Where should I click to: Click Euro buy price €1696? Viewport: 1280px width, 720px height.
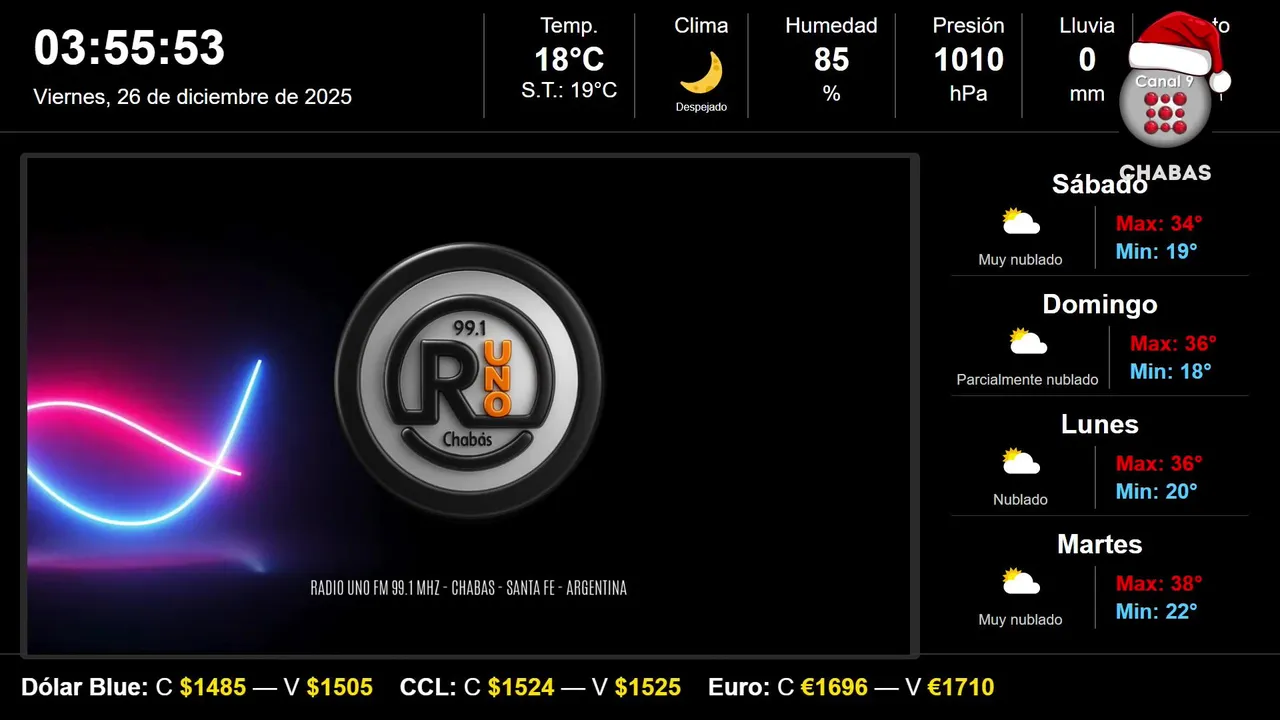pyautogui.click(x=835, y=687)
